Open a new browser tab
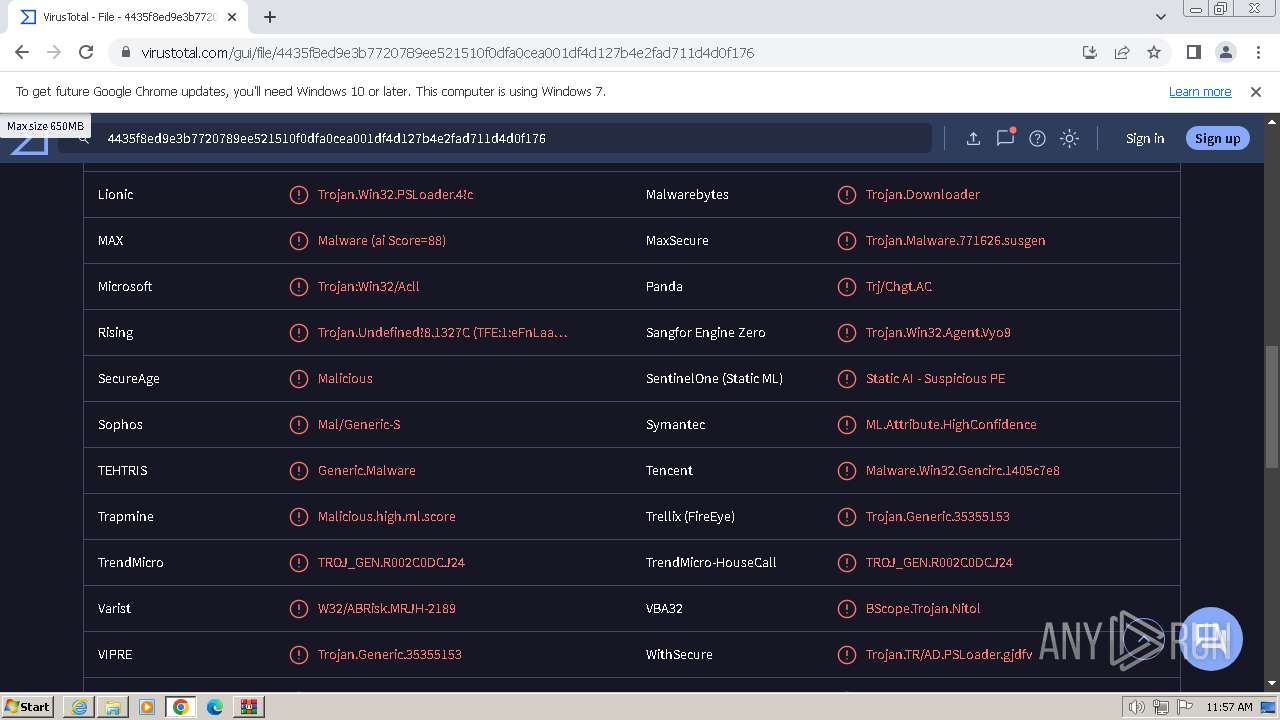 click(x=270, y=17)
